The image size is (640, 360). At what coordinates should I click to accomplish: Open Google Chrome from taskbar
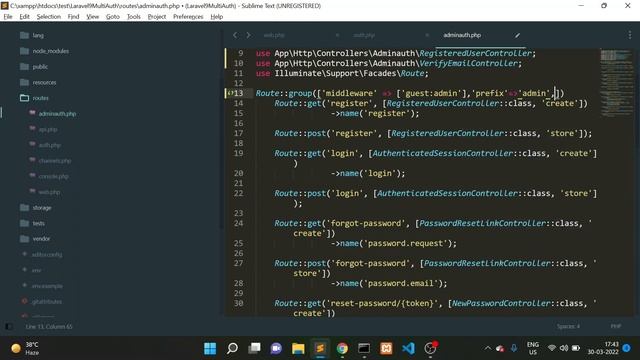pos(342,348)
